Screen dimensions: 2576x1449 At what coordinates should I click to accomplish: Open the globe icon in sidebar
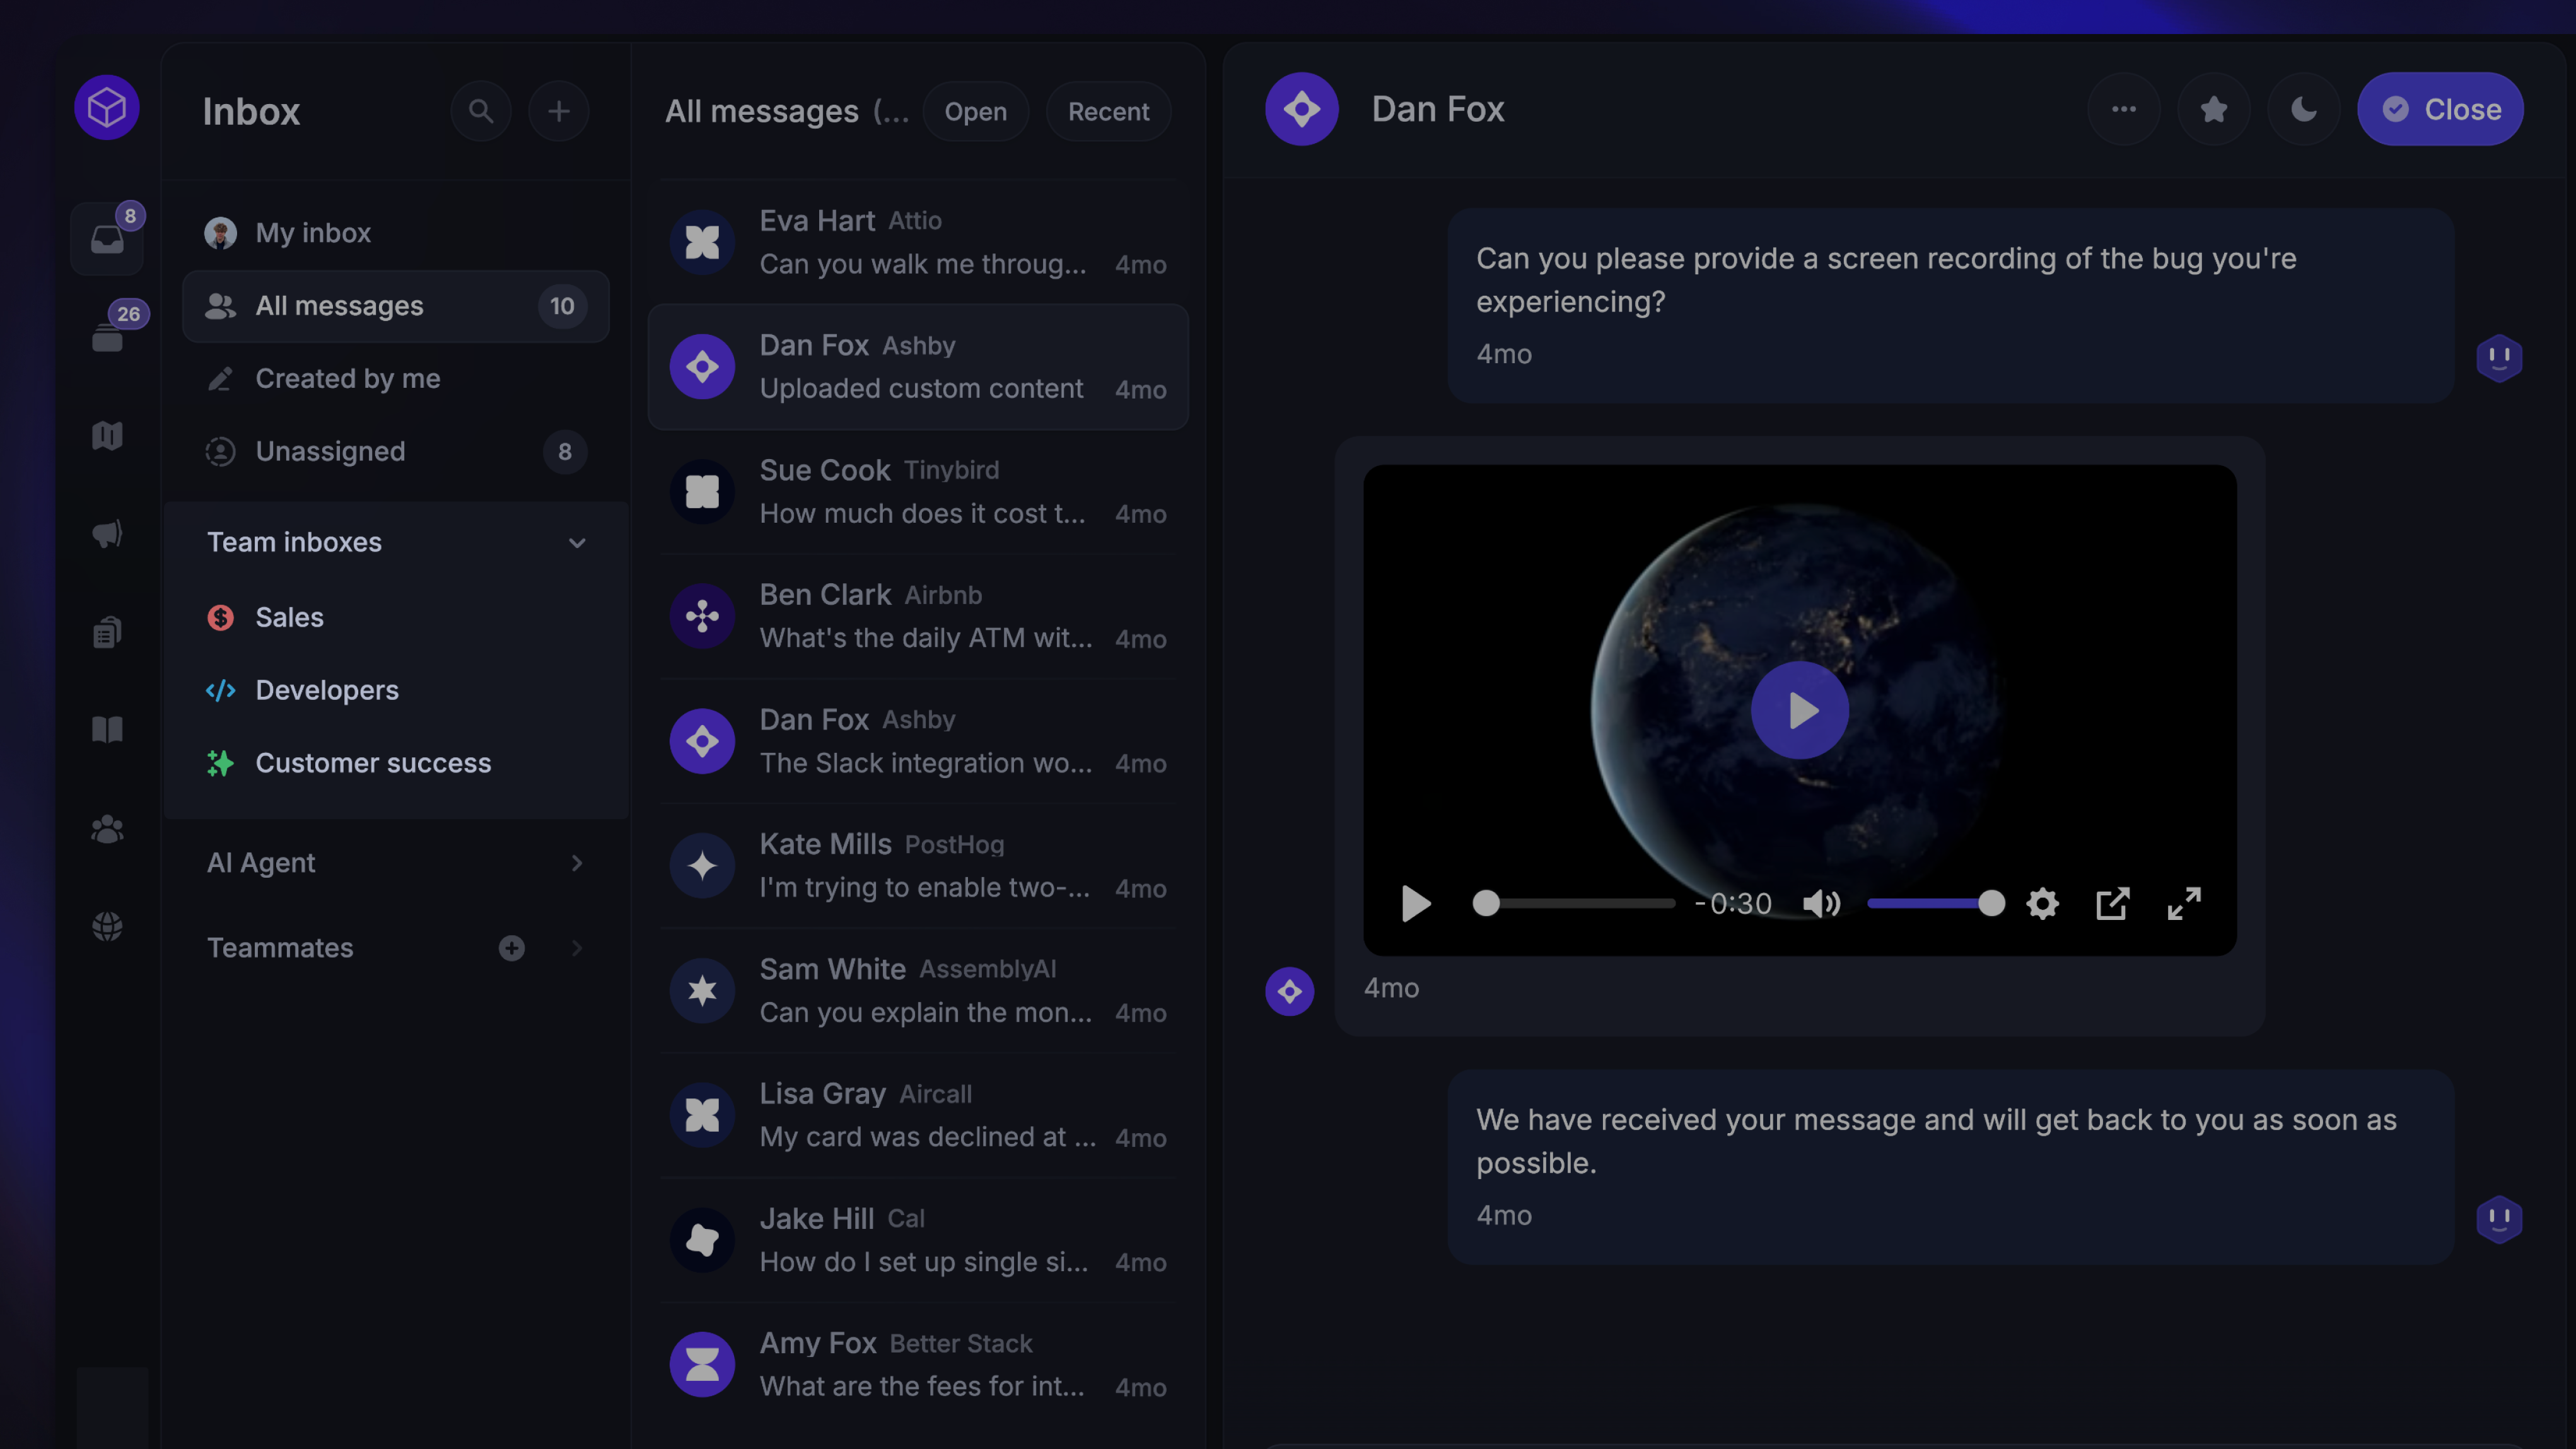107,926
